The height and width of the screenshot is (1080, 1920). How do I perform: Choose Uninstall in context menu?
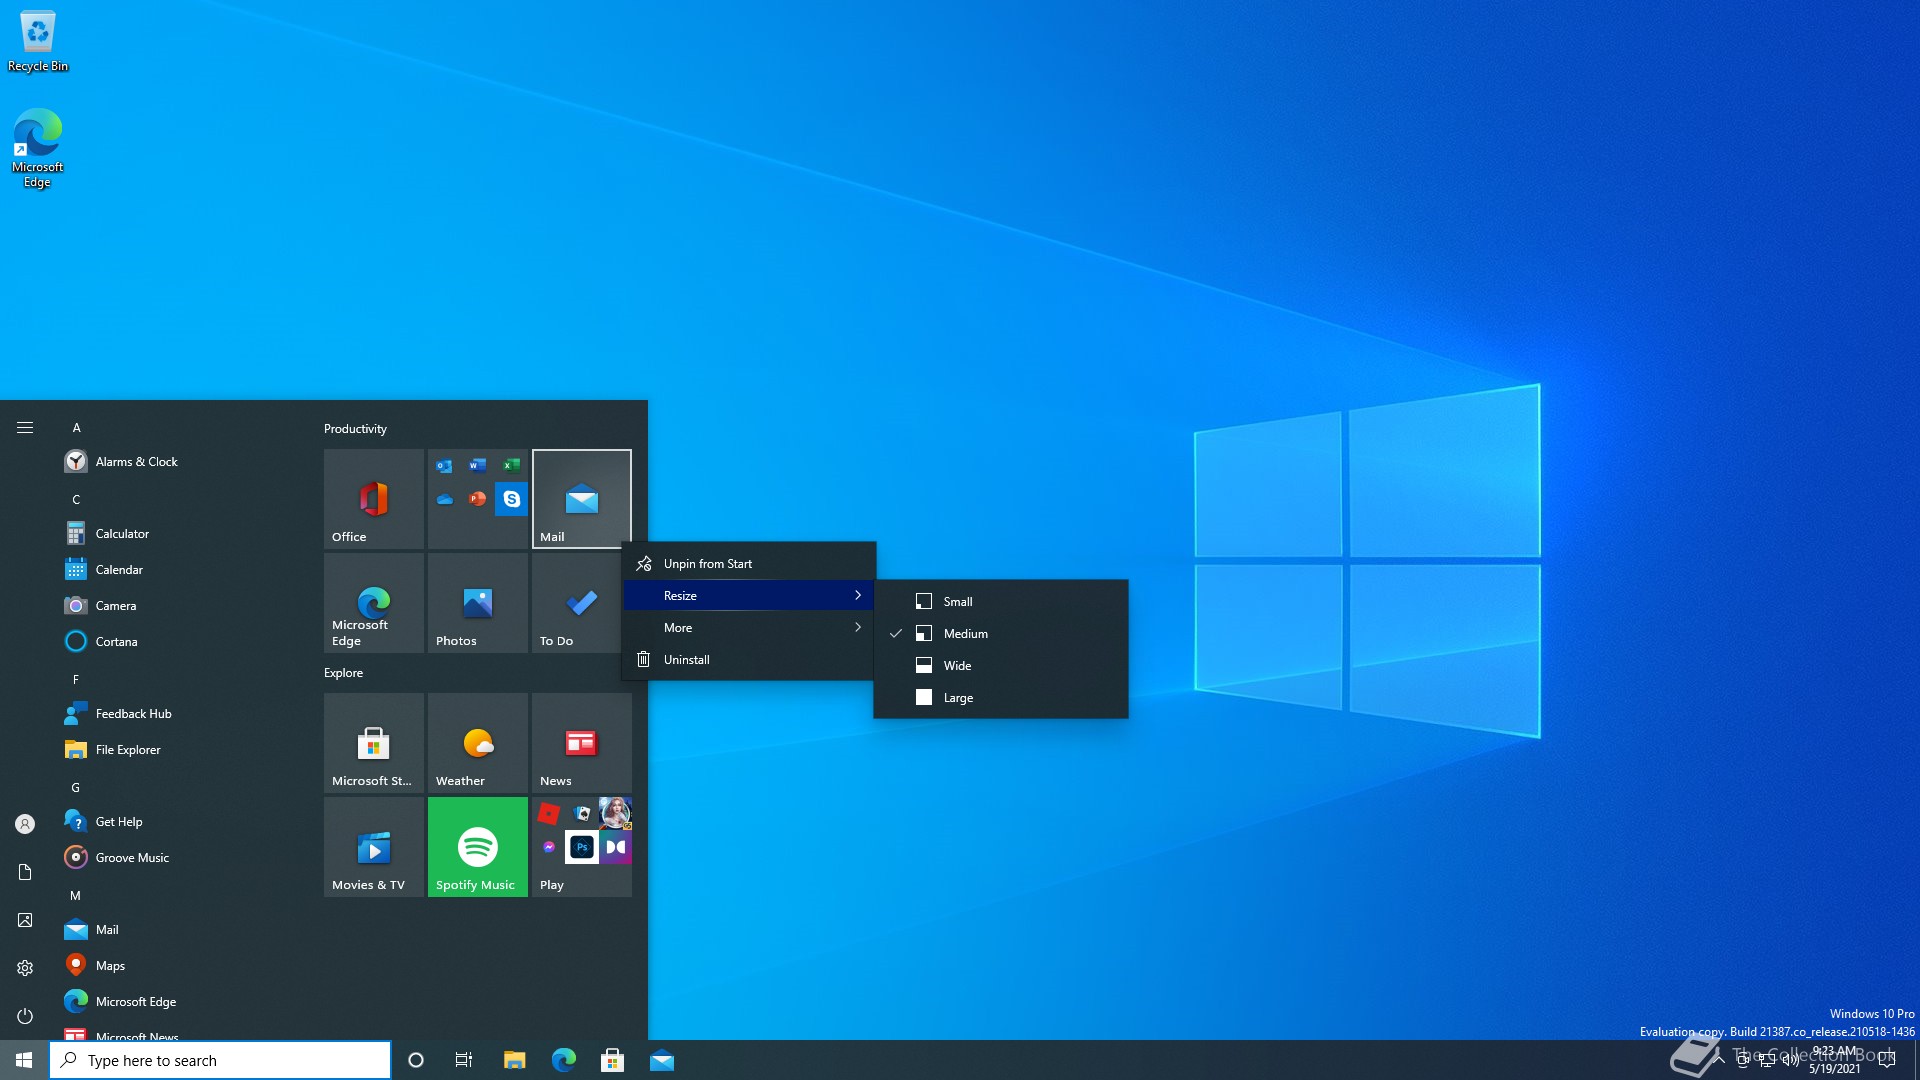click(x=749, y=660)
